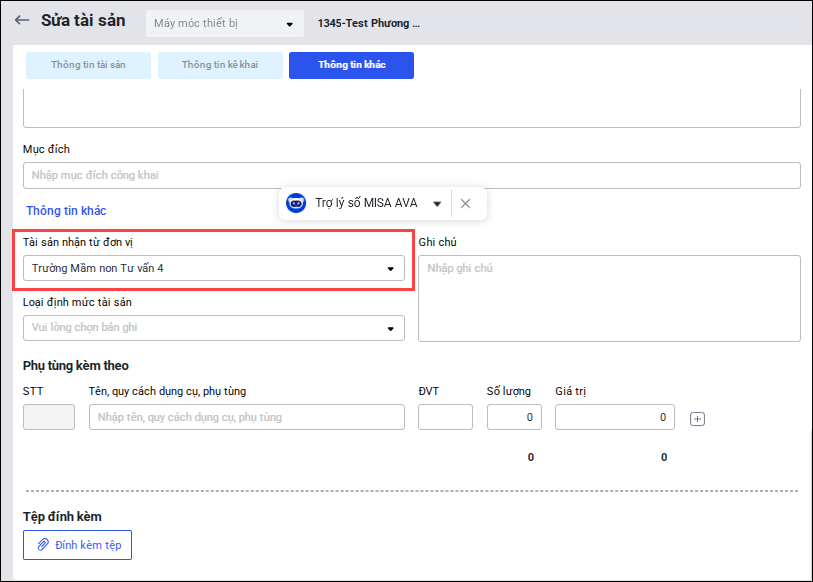Click the Tên, quy cách dụng cụ, phụ tùng field
The width and height of the screenshot is (813, 582).
(x=246, y=417)
